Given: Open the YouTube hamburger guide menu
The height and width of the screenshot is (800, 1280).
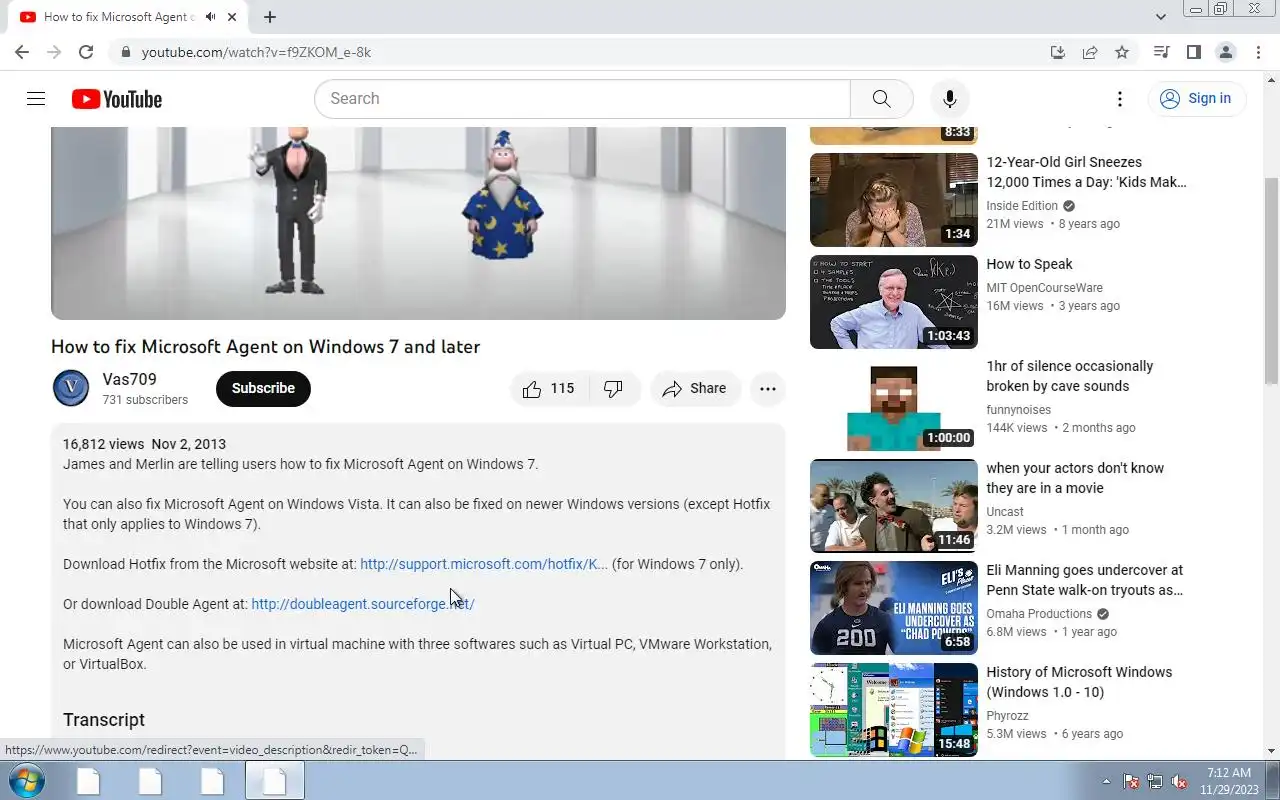Looking at the screenshot, I should pyautogui.click(x=36, y=98).
